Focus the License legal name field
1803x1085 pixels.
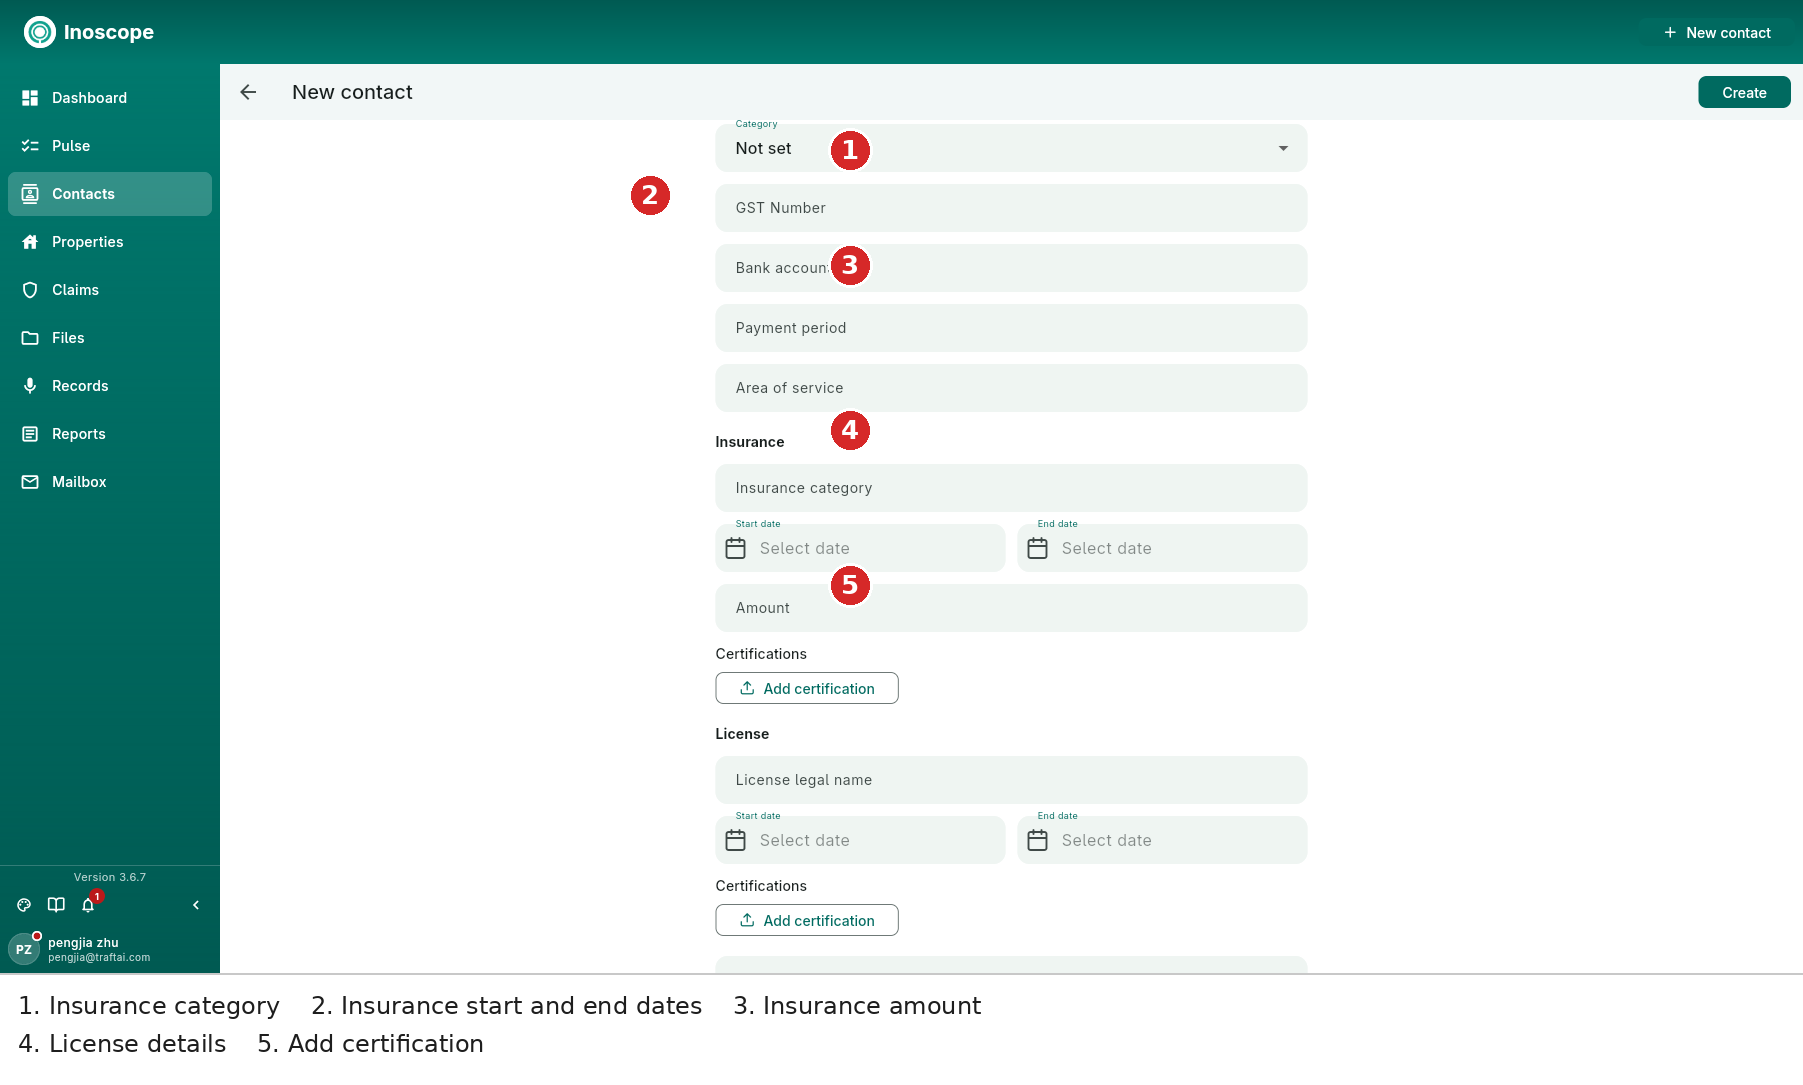pos(1011,780)
